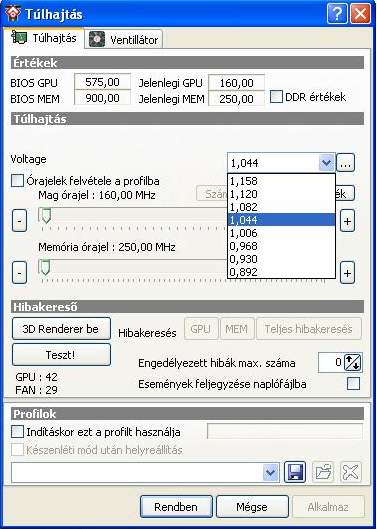Select the Túlhajtás tab
377x529 pixels.
click(43, 38)
